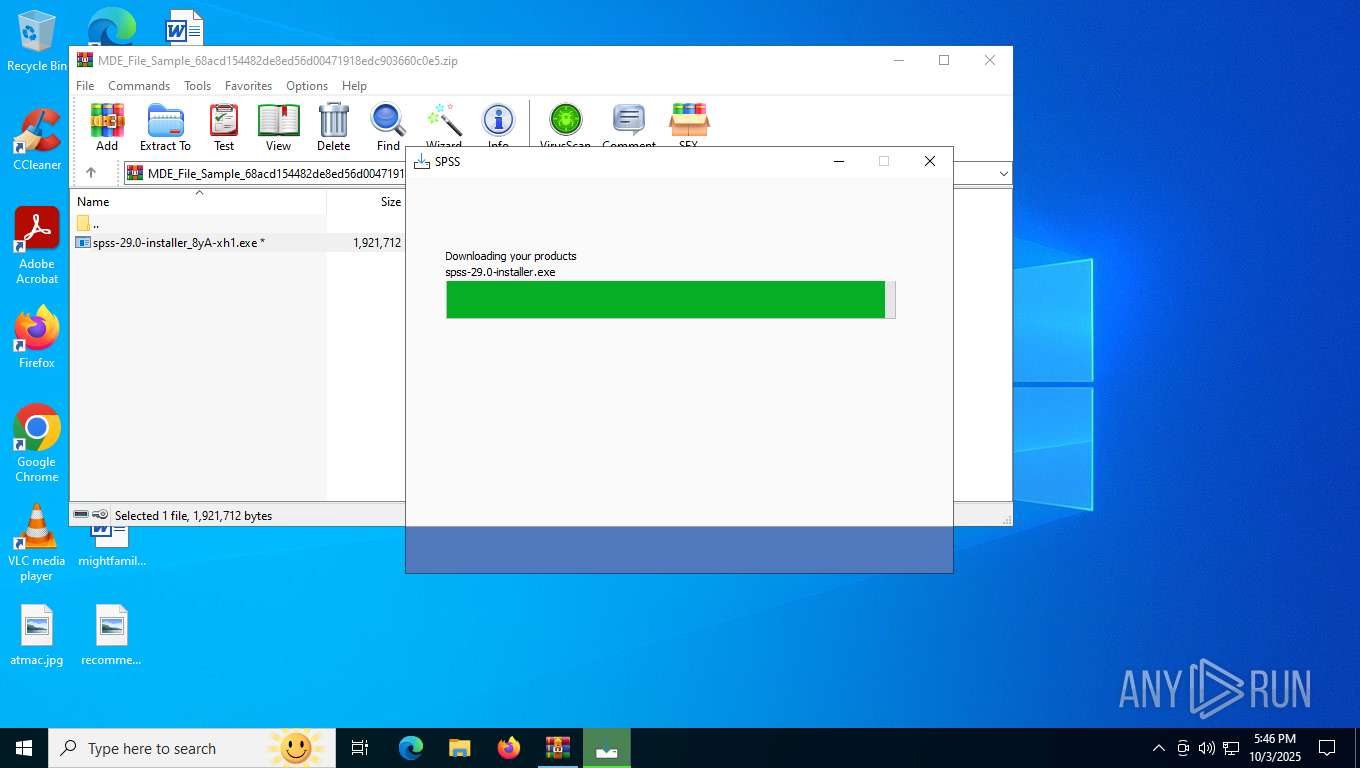Click the drive icon in WinRAR status bar
The image size is (1360, 768).
click(x=81, y=515)
